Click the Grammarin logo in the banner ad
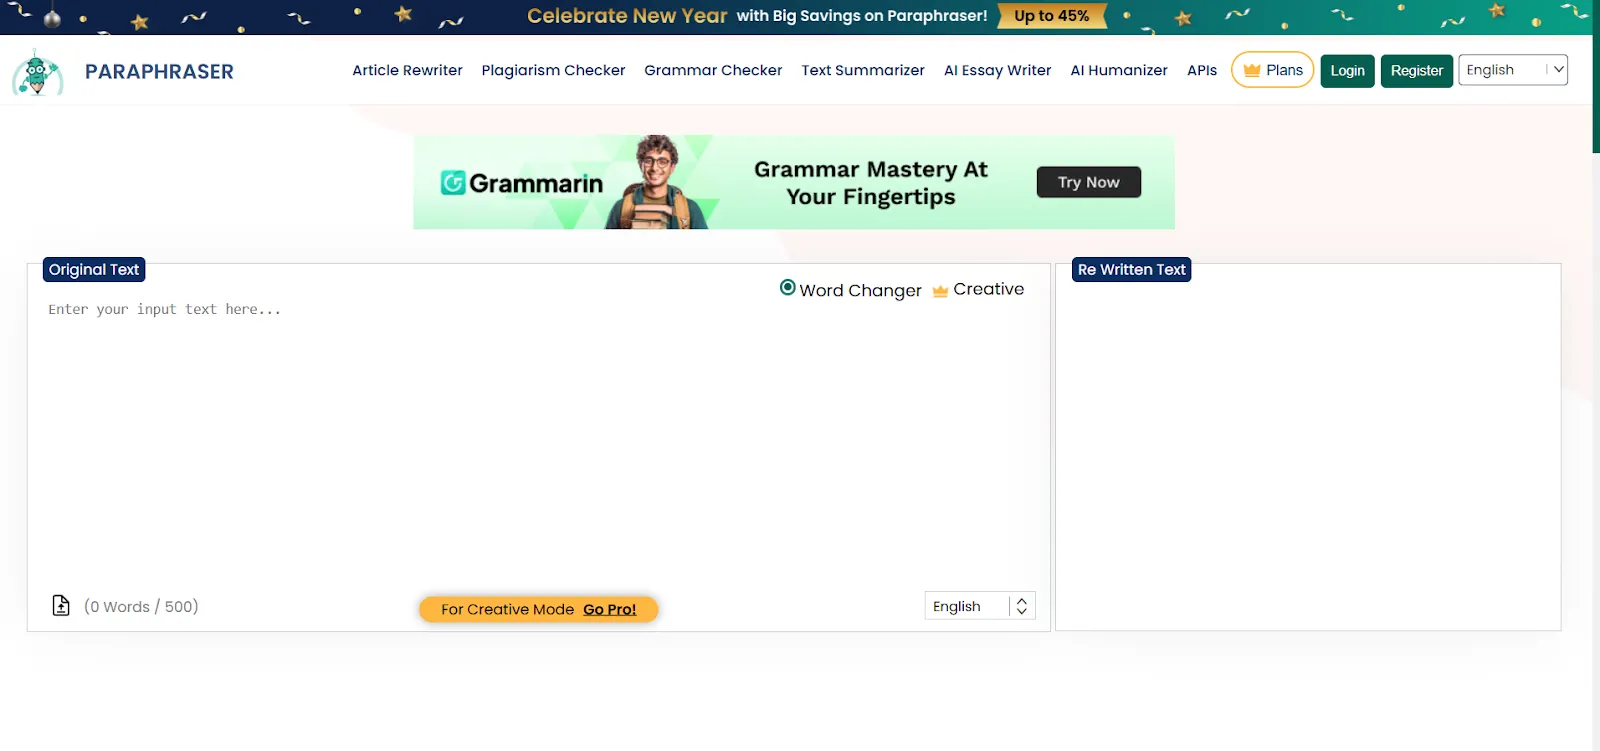The image size is (1600, 751). pyautogui.click(x=522, y=183)
